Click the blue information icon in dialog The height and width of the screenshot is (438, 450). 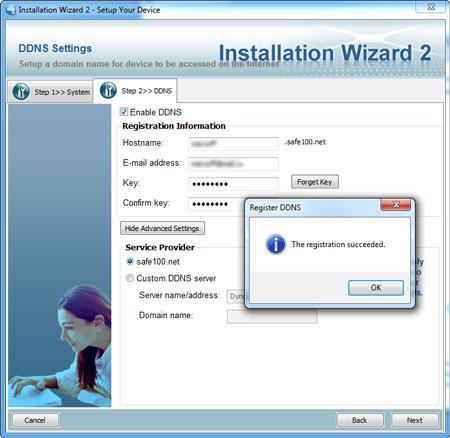coord(275,244)
